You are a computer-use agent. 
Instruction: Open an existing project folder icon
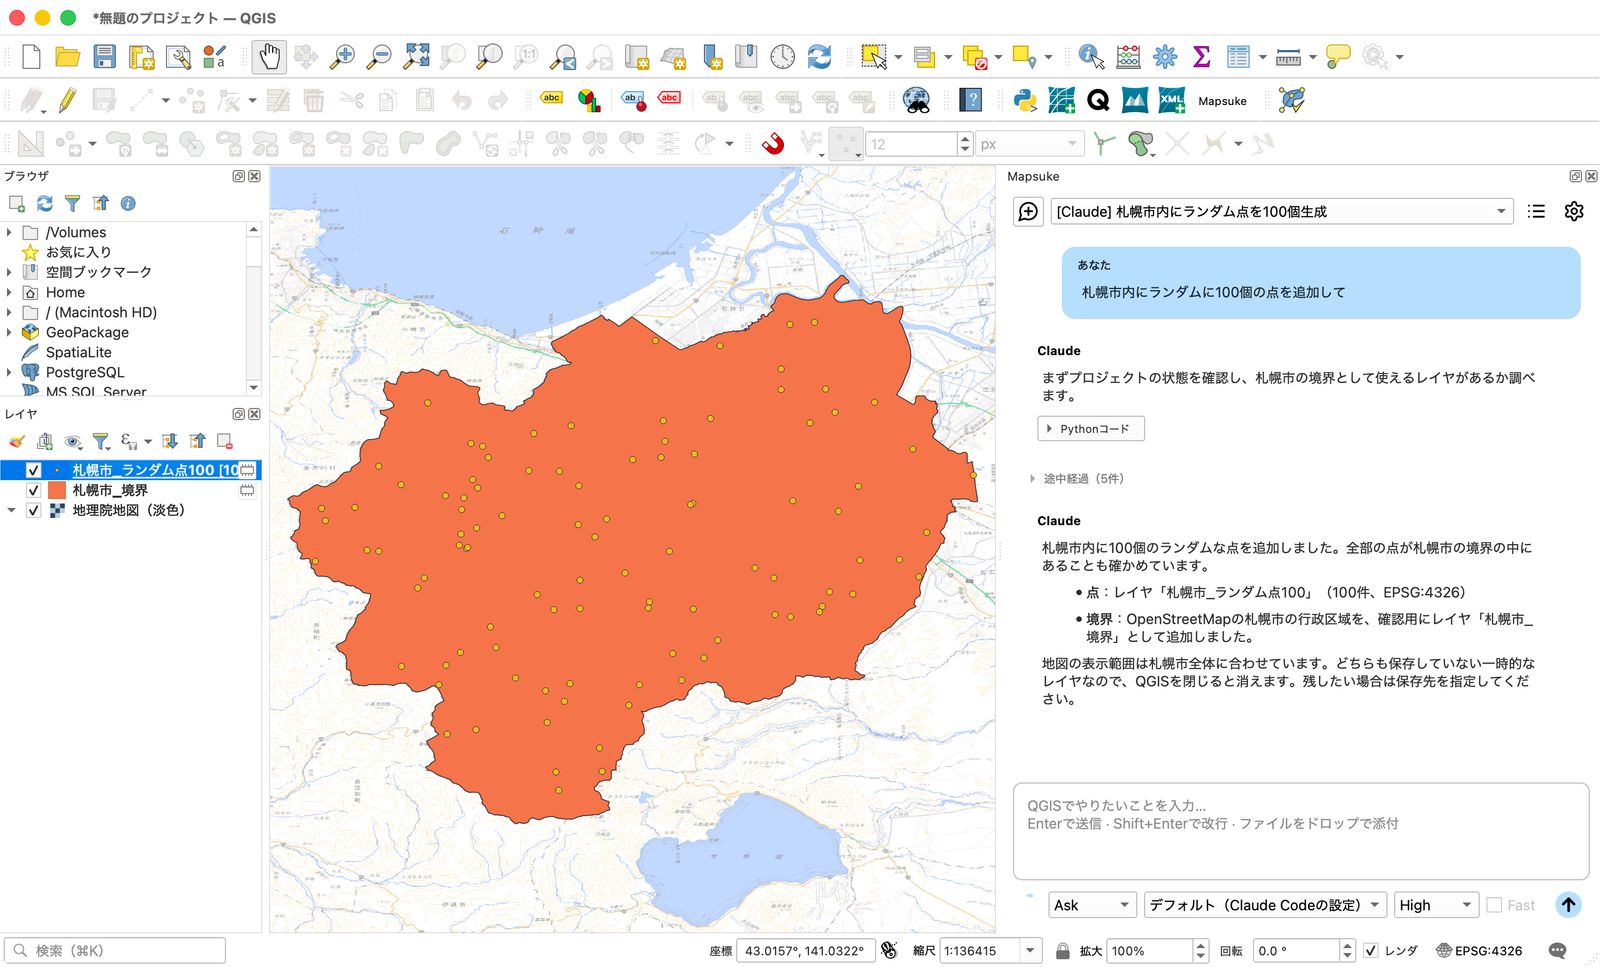(67, 57)
